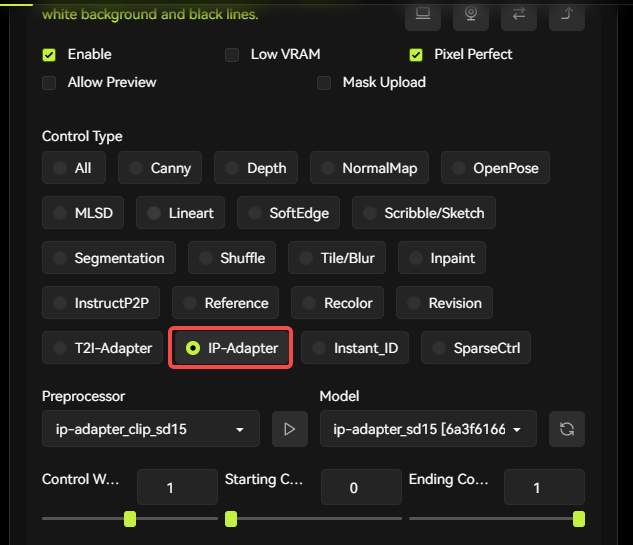The height and width of the screenshot is (545, 633).
Task: Check the Allow Preview checkbox
Action: pos(49,83)
